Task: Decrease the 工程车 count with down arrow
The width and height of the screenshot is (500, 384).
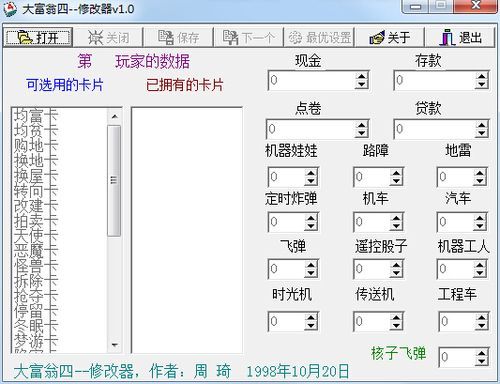Action: tap(482, 326)
